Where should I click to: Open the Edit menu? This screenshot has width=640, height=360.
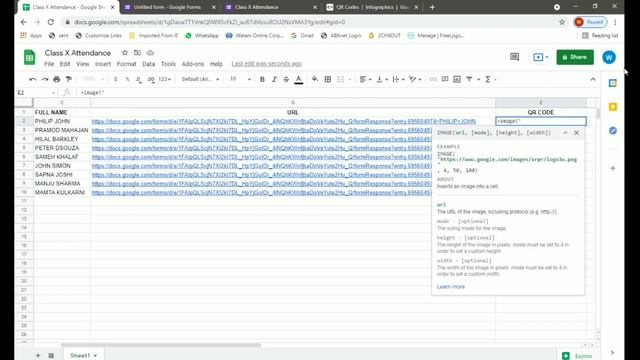(x=65, y=64)
